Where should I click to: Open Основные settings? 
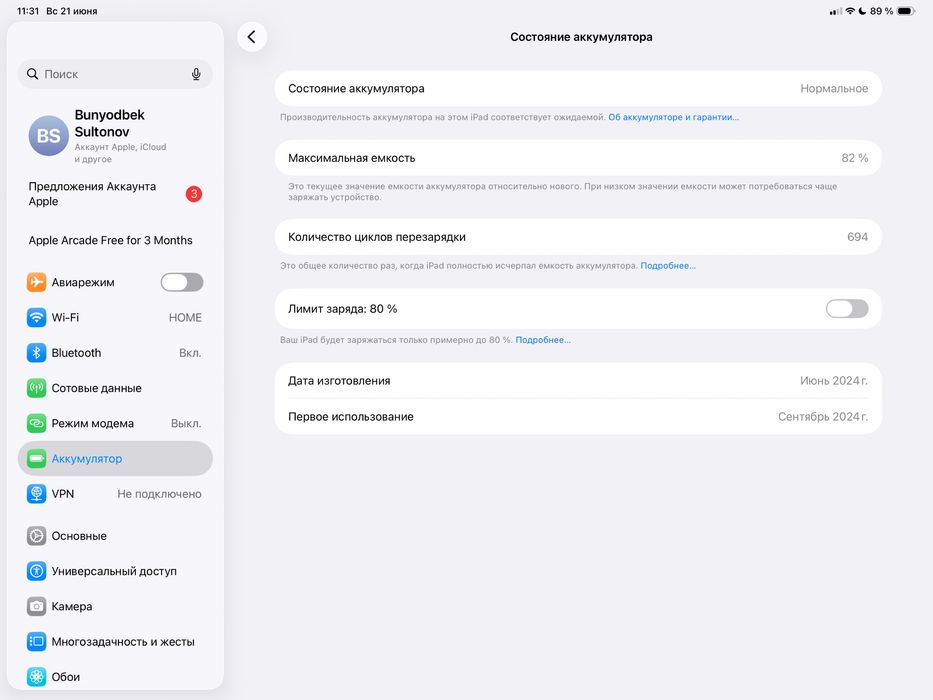[x=115, y=536]
